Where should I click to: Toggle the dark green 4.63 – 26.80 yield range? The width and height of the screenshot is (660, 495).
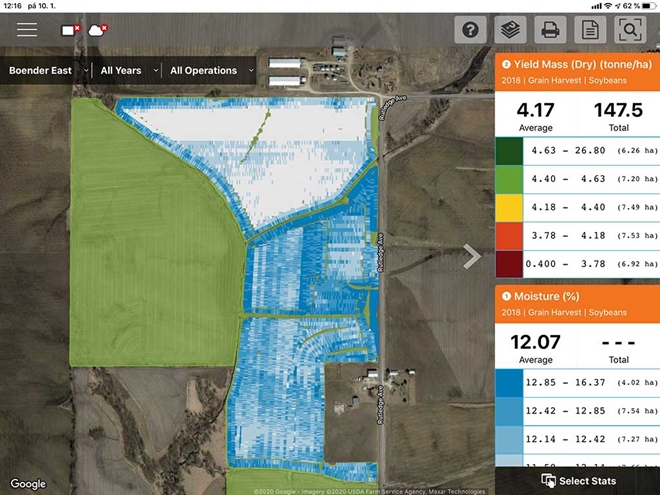(577, 151)
